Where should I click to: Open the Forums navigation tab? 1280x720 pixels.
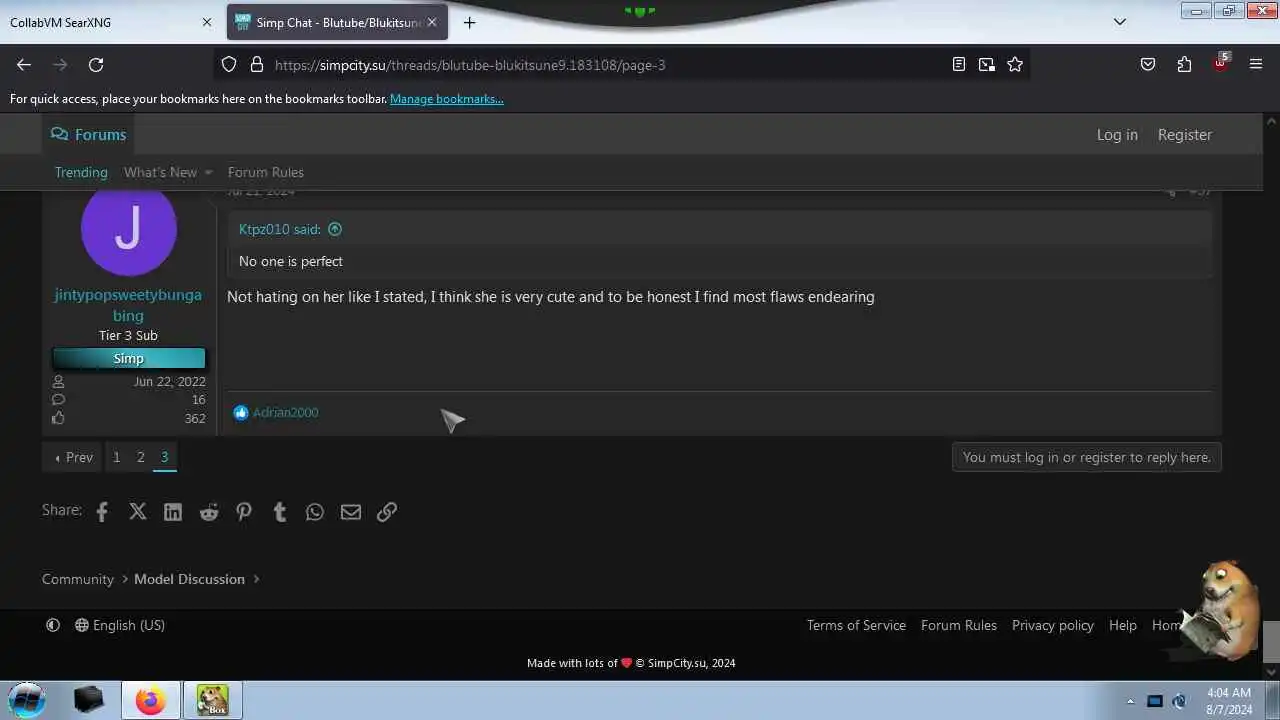[89, 134]
